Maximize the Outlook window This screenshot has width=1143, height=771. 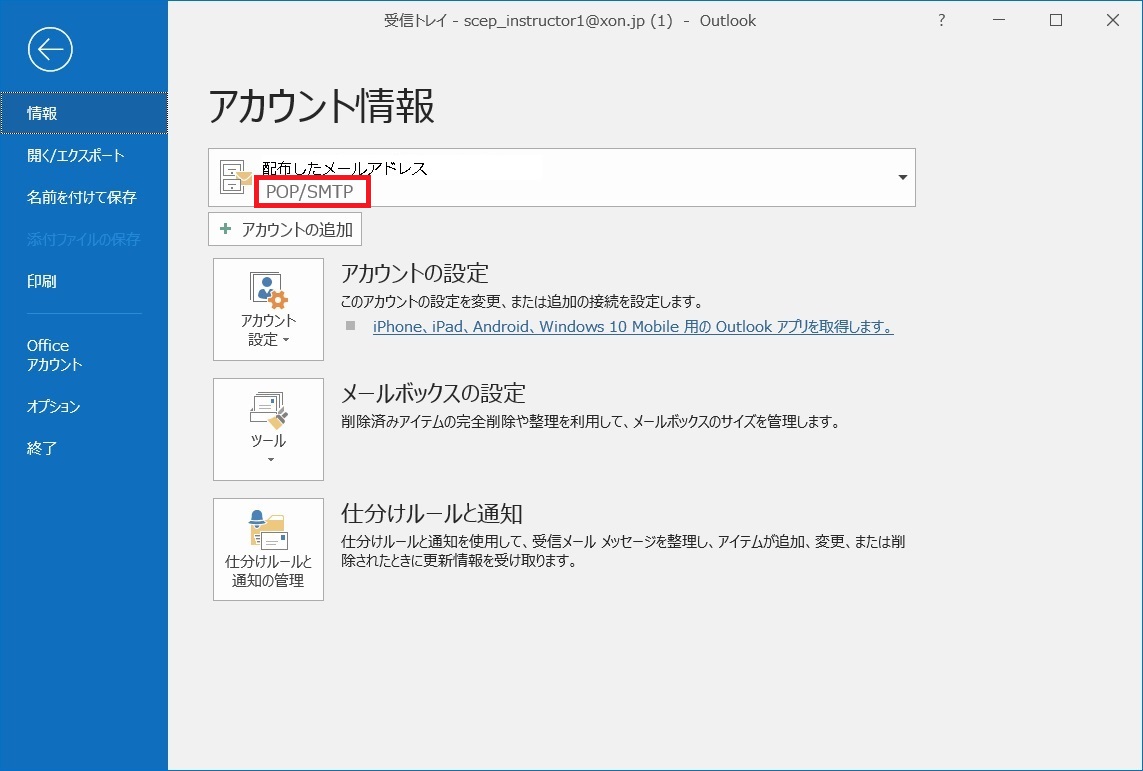[1056, 20]
